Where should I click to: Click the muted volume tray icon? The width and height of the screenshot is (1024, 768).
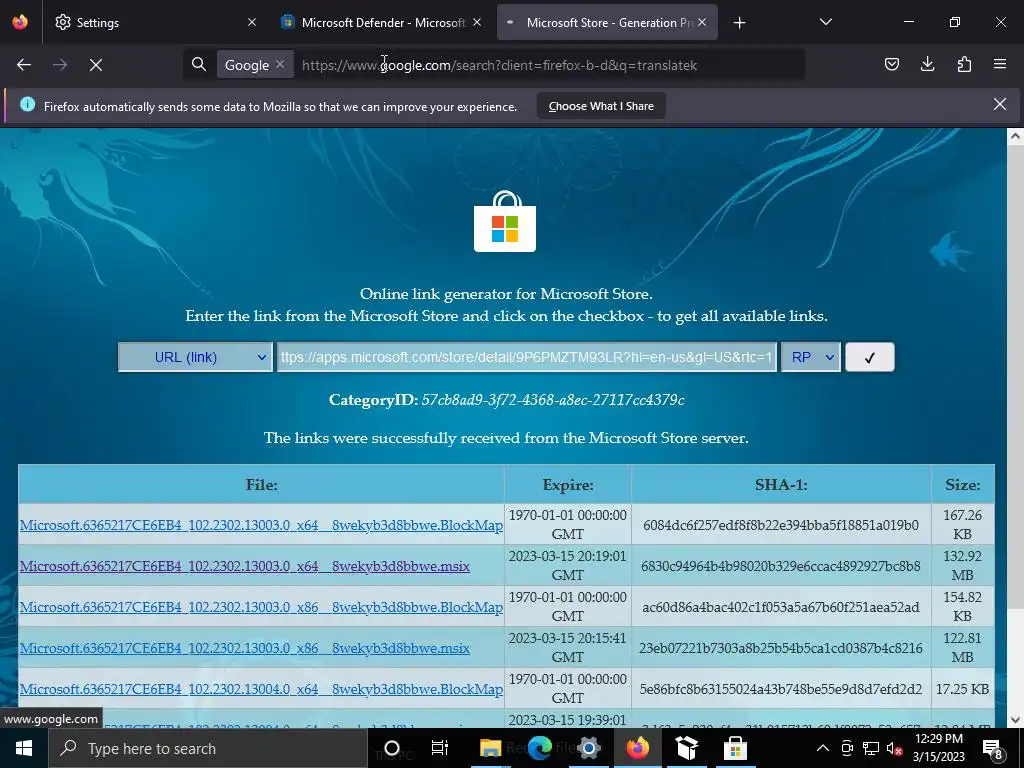click(x=895, y=748)
